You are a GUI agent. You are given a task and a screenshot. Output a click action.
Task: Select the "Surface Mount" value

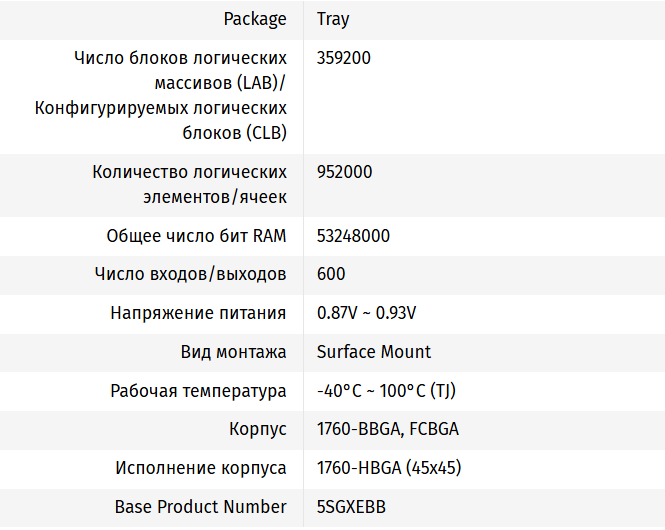[x=374, y=352]
